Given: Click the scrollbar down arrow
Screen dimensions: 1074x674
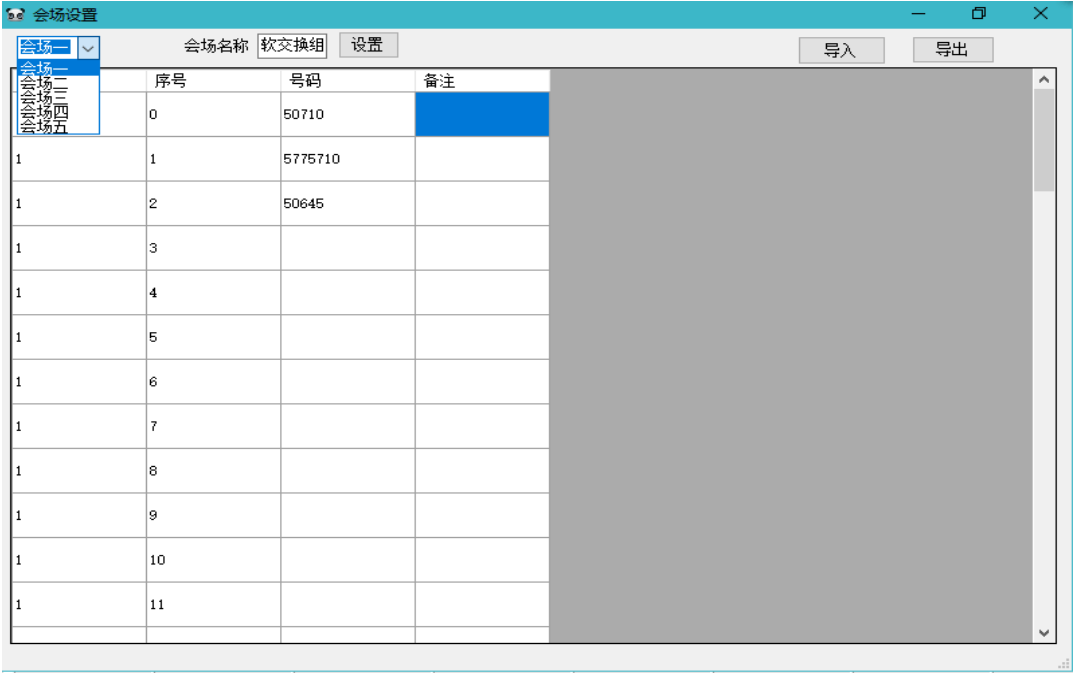Looking at the screenshot, I should tap(1043, 633).
